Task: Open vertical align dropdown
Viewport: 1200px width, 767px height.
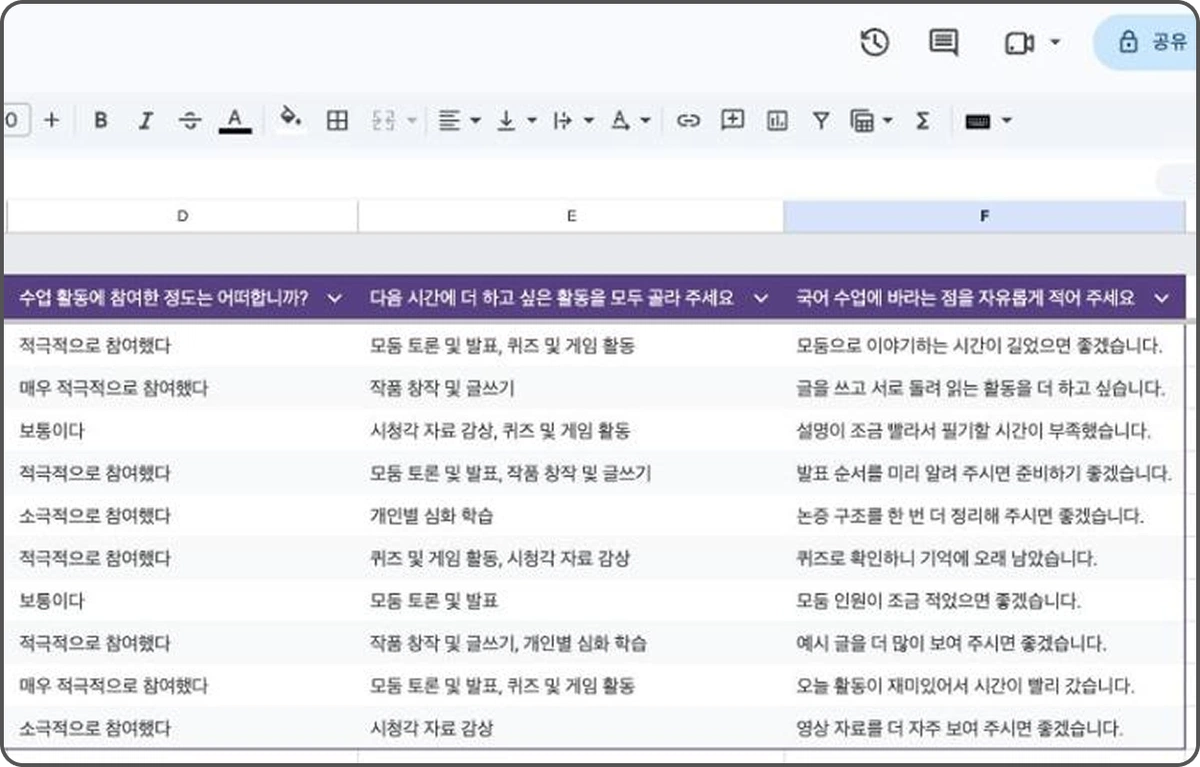Action: pyautogui.click(x=518, y=120)
